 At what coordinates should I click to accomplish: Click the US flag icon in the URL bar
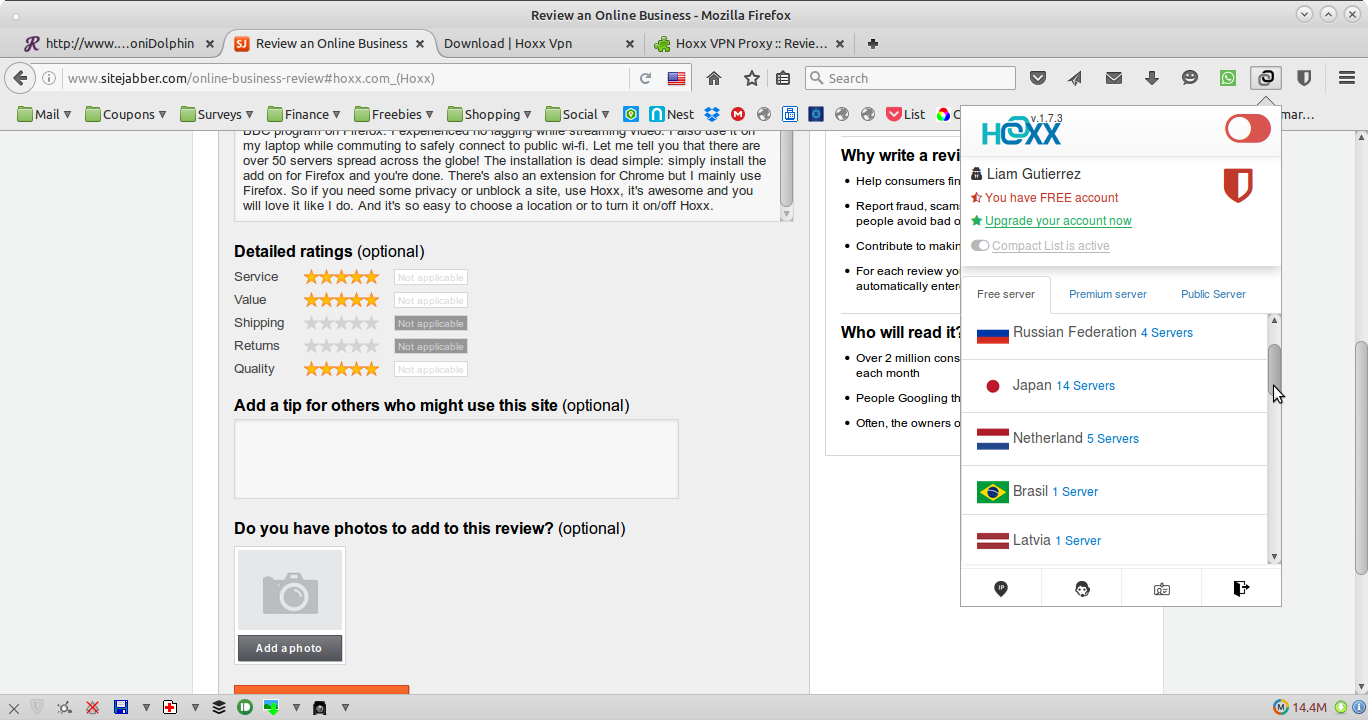pos(677,78)
